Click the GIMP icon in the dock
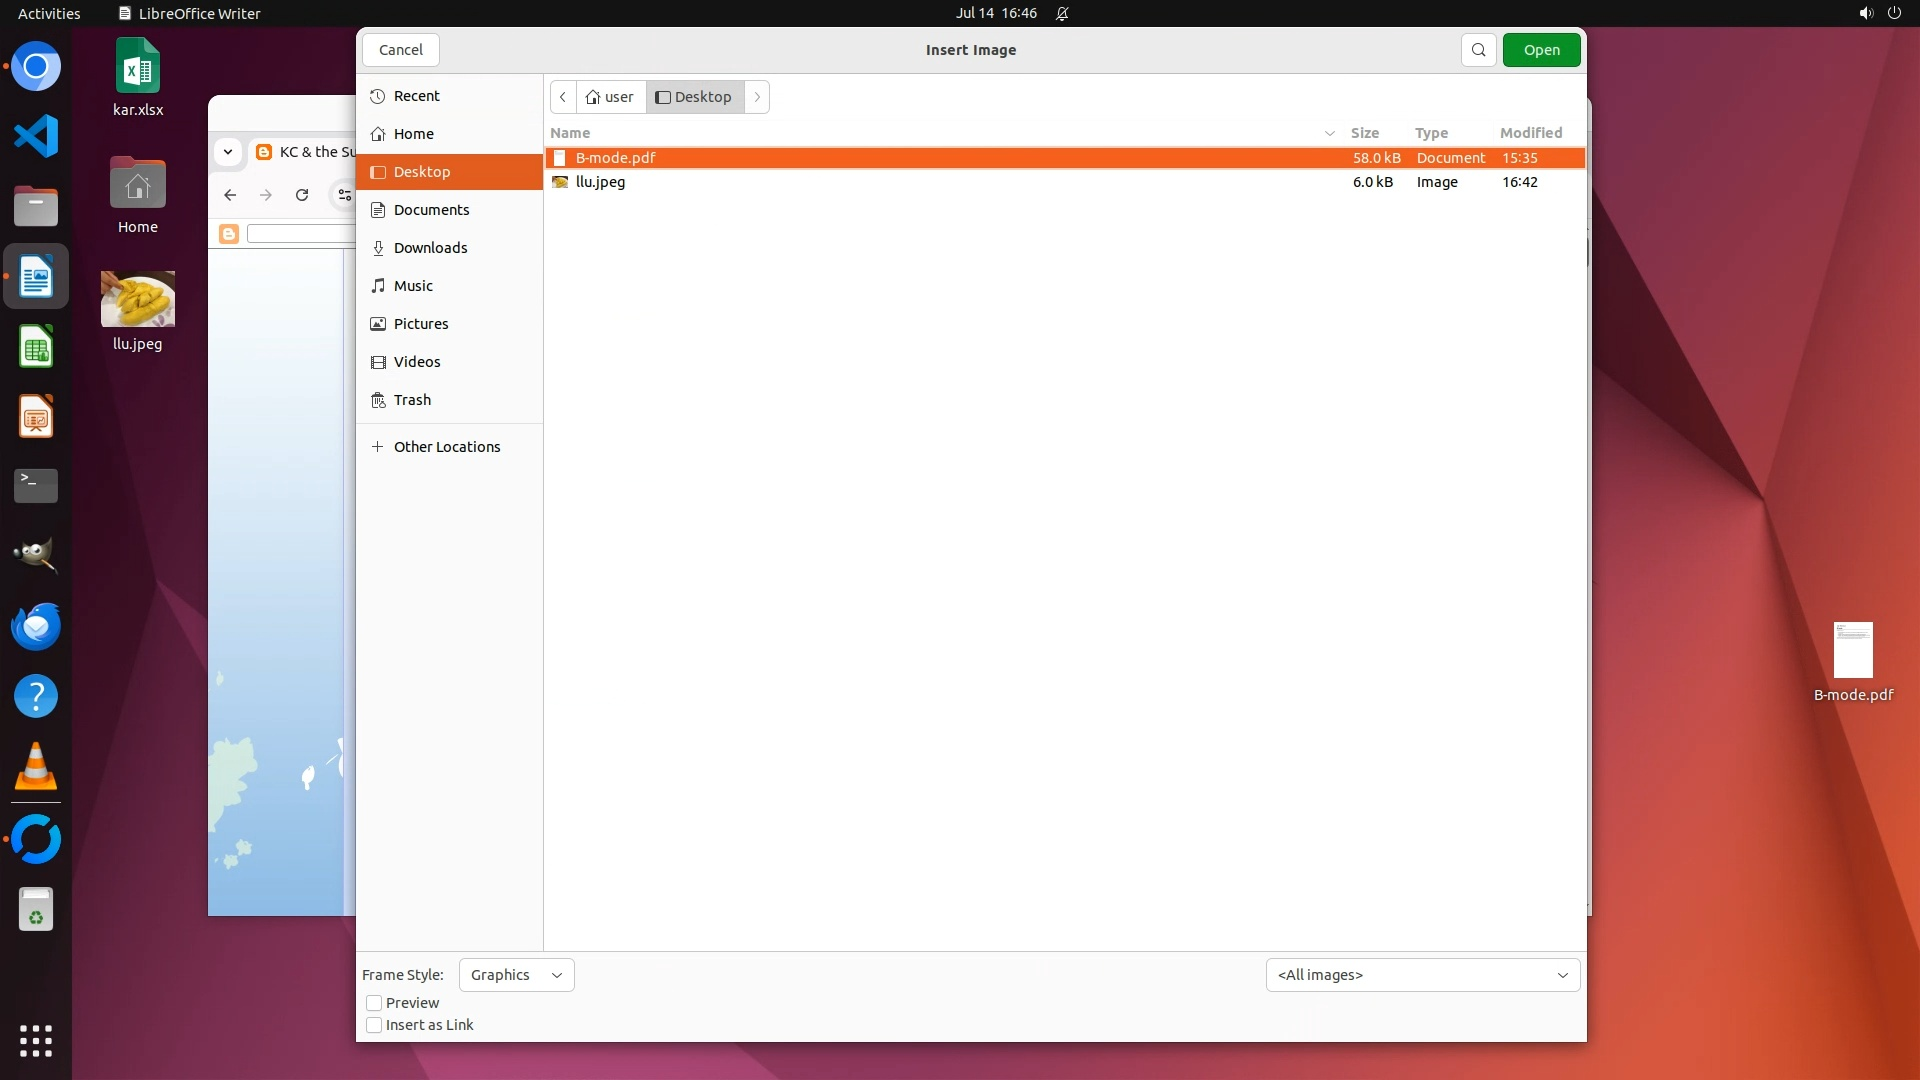This screenshot has width=1920, height=1080. pyautogui.click(x=36, y=555)
